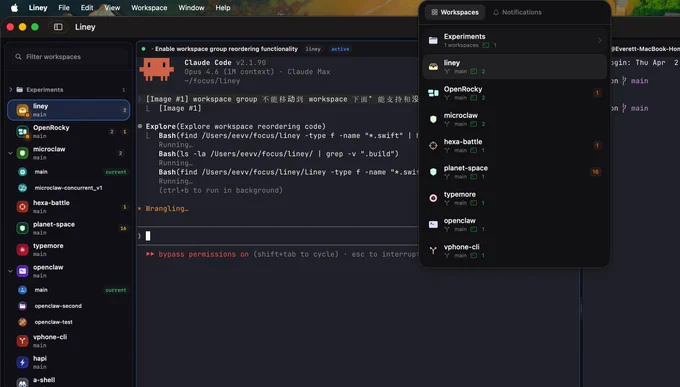The height and width of the screenshot is (387, 680).
Task: Click the Experiments folder icon in sidebar
Action: tap(20, 90)
